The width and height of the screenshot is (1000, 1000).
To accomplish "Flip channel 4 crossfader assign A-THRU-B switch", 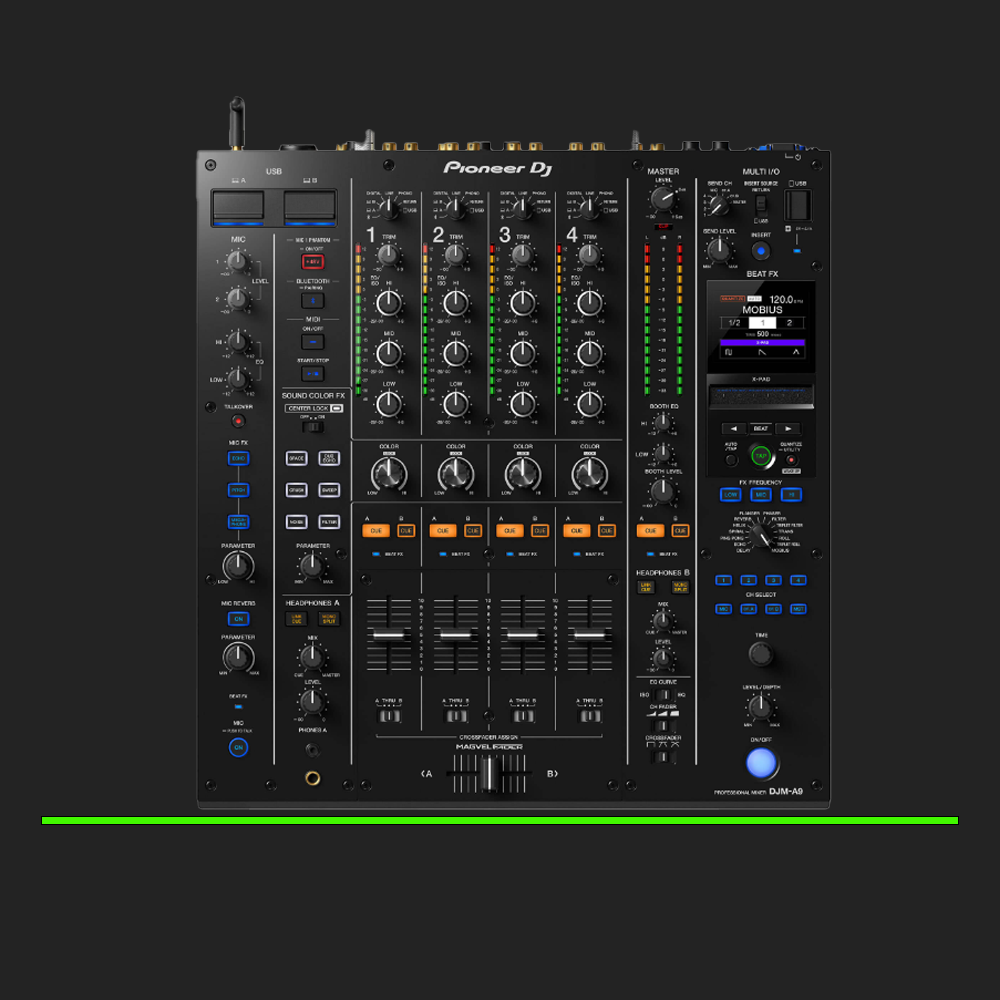I will [x=589, y=716].
